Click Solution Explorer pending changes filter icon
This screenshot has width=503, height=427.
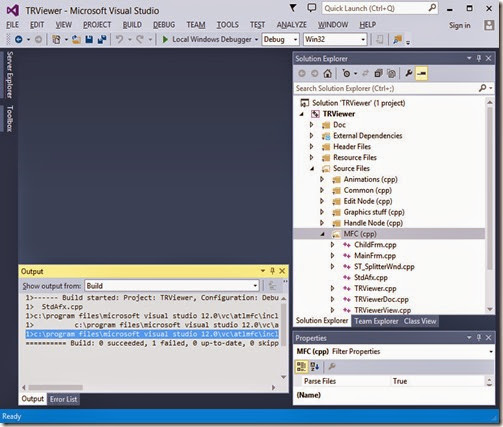tap(347, 73)
